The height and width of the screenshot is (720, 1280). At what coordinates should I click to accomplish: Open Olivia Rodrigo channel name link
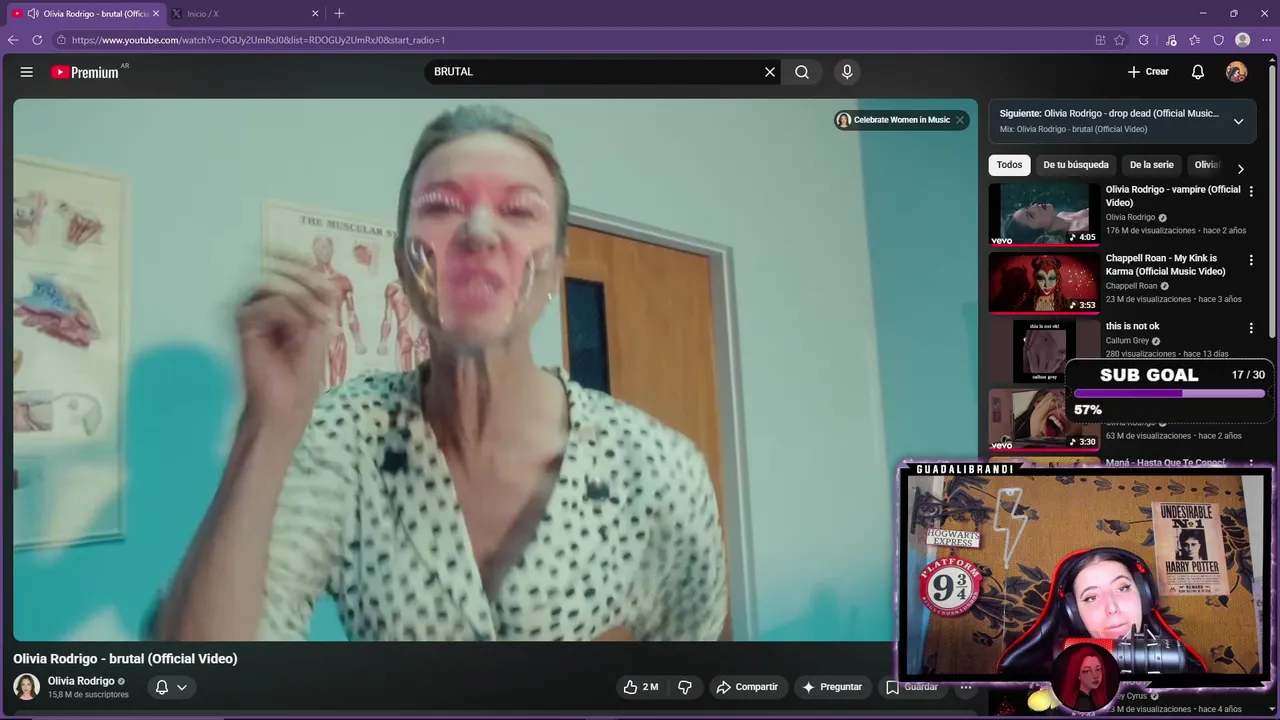[81, 681]
